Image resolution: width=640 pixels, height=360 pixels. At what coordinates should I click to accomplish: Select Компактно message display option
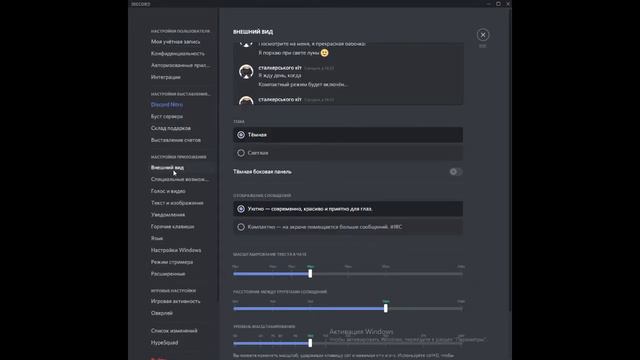coord(348,227)
